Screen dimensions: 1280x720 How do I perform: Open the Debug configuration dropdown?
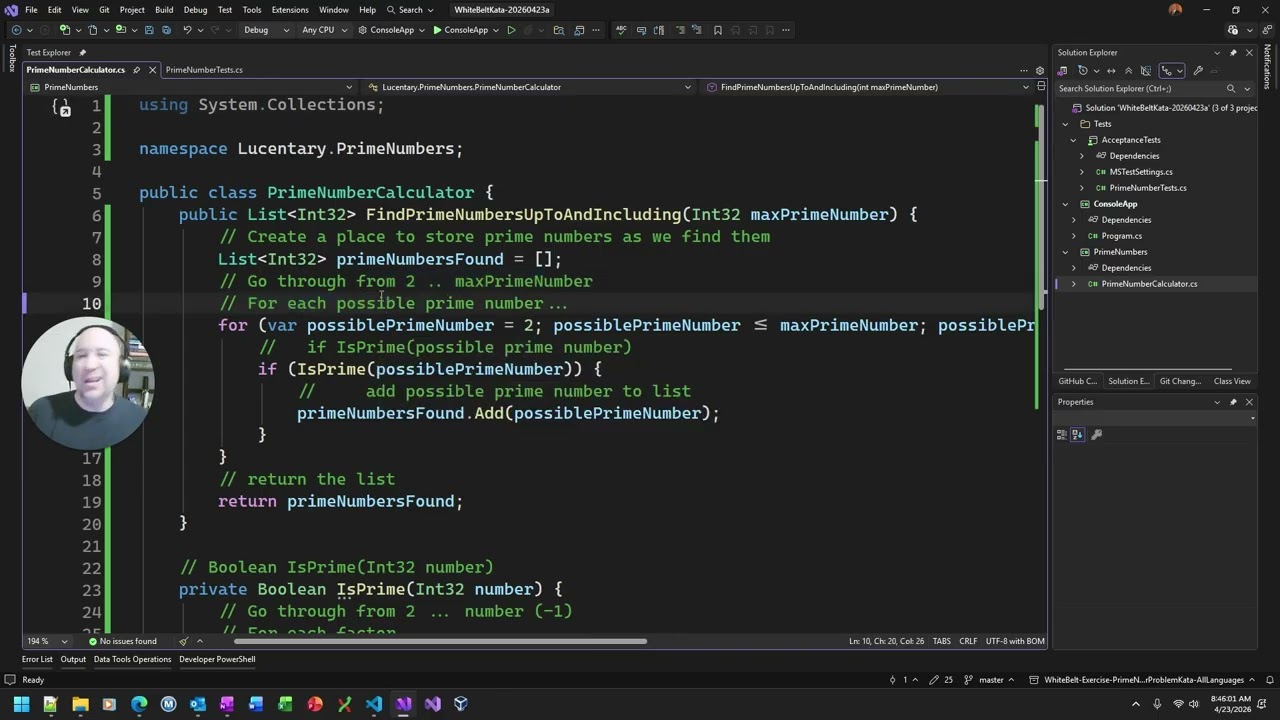[265, 30]
